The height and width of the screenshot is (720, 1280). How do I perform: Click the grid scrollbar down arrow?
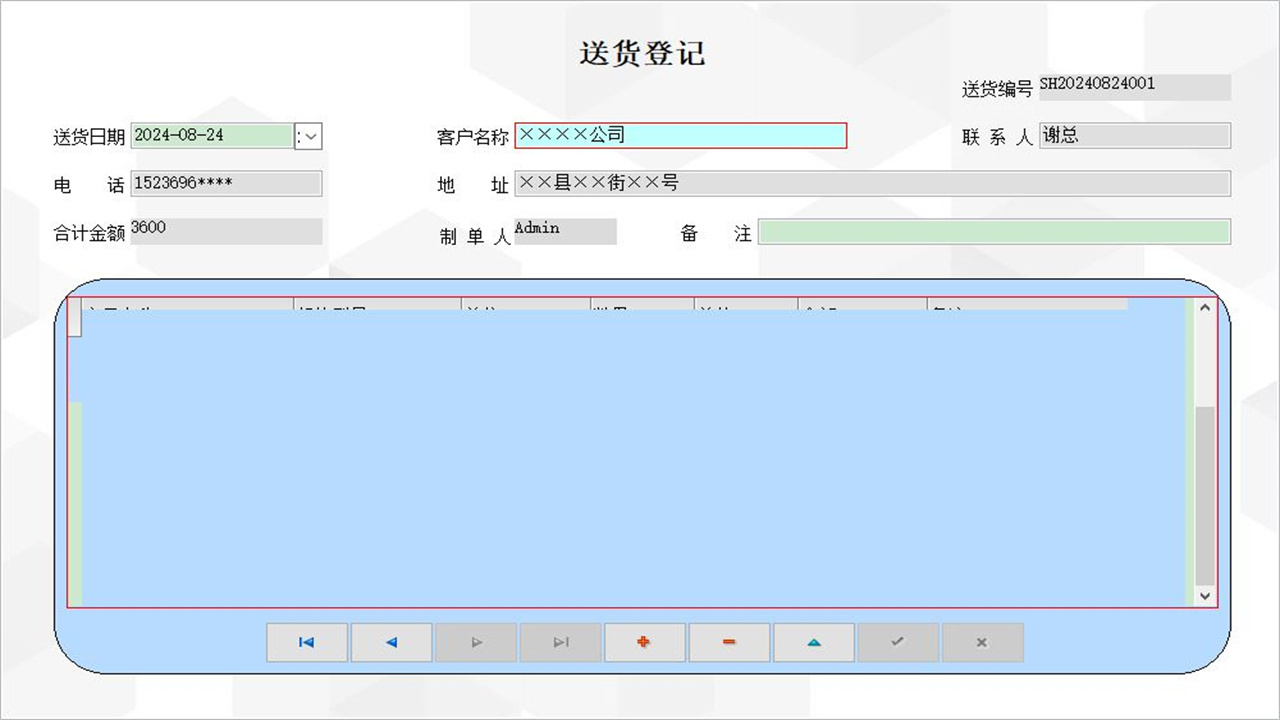[x=1203, y=596]
